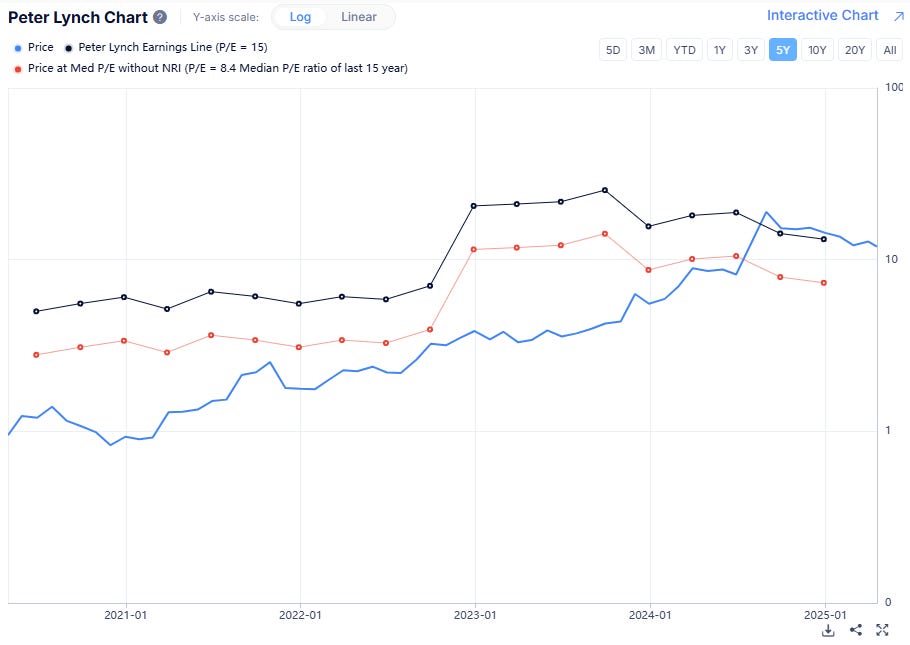This screenshot has width=910, height=645.
Task: Click the 2021-01 x-axis label
Action: click(125, 615)
